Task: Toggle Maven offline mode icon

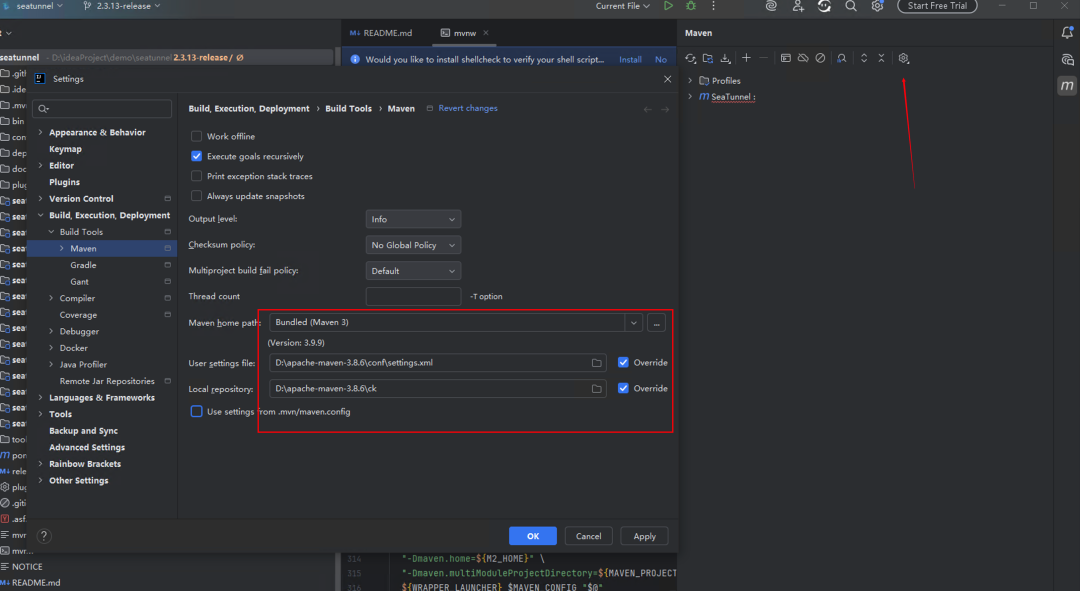Action: click(803, 59)
